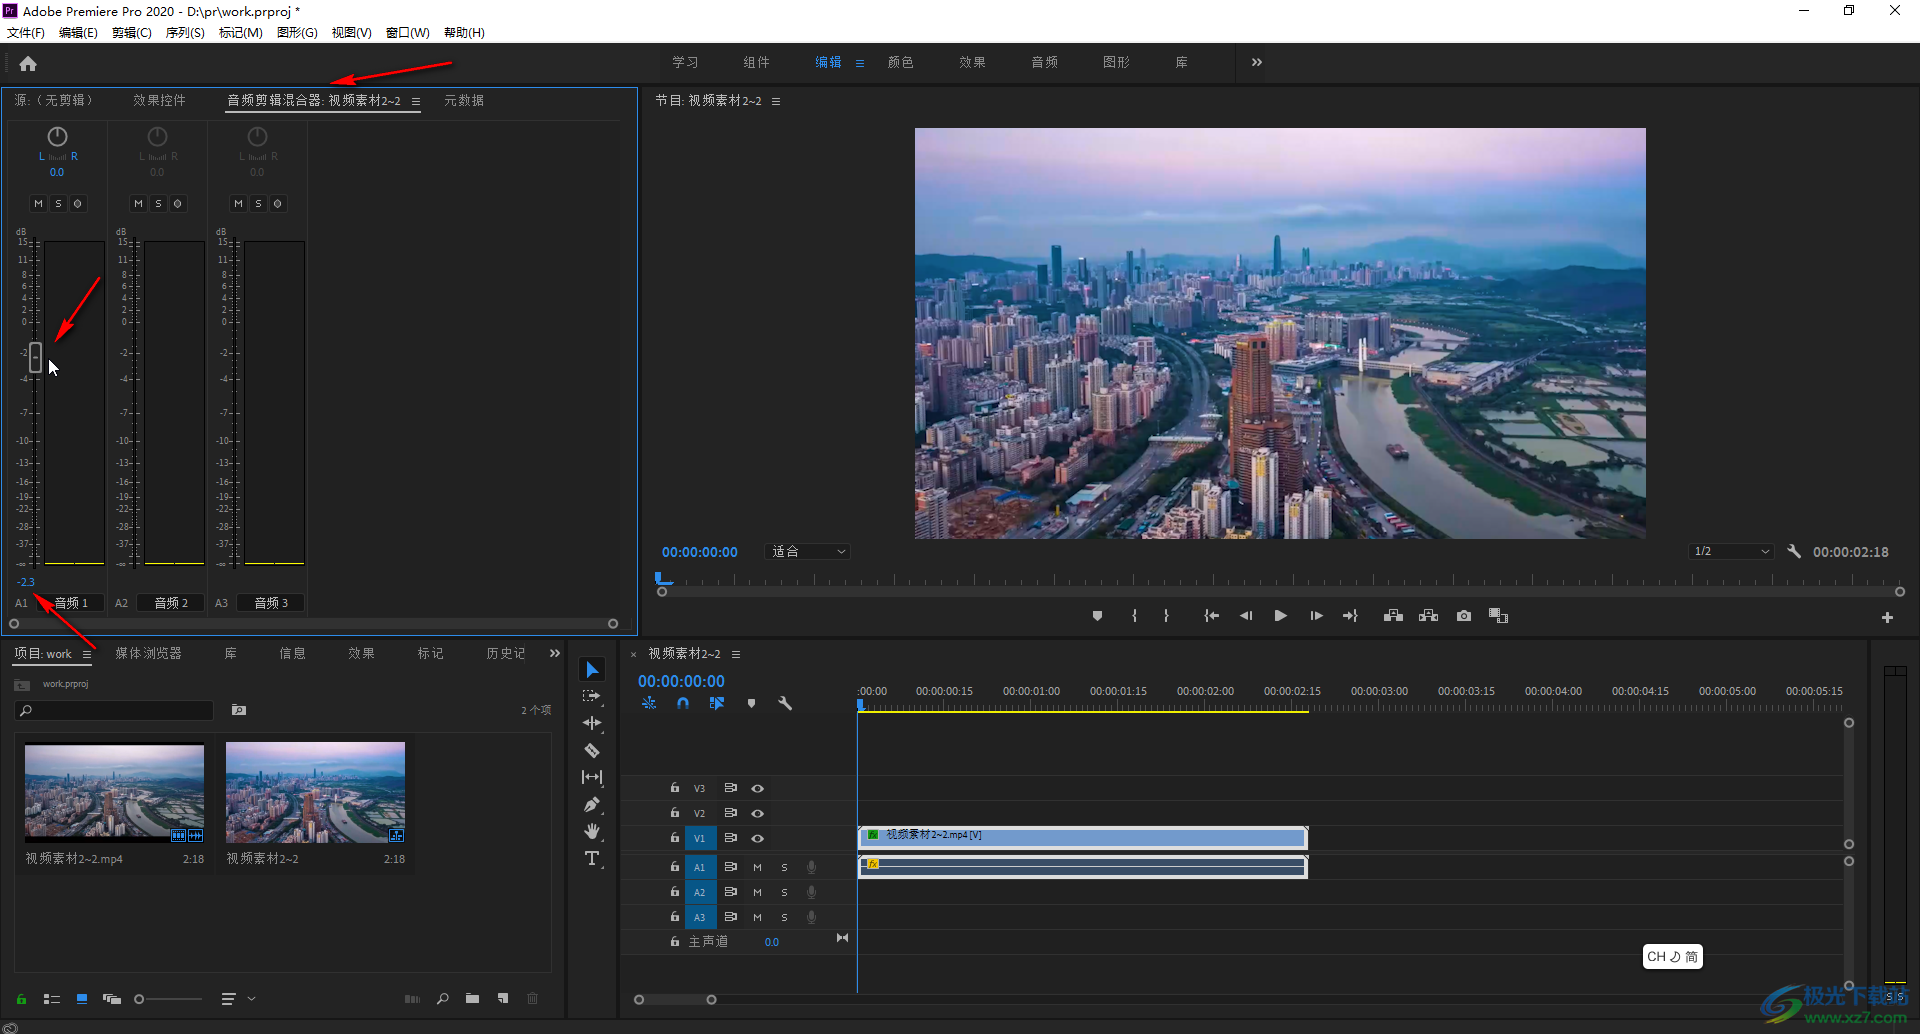Screen dimensions: 1920x1034
Task: Open the 文件(F) menu
Action: coord(26,32)
